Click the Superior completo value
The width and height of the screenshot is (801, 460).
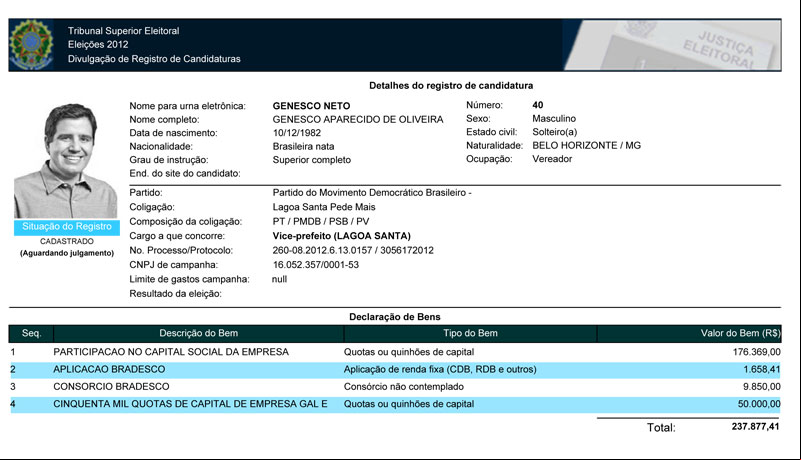(x=312, y=159)
